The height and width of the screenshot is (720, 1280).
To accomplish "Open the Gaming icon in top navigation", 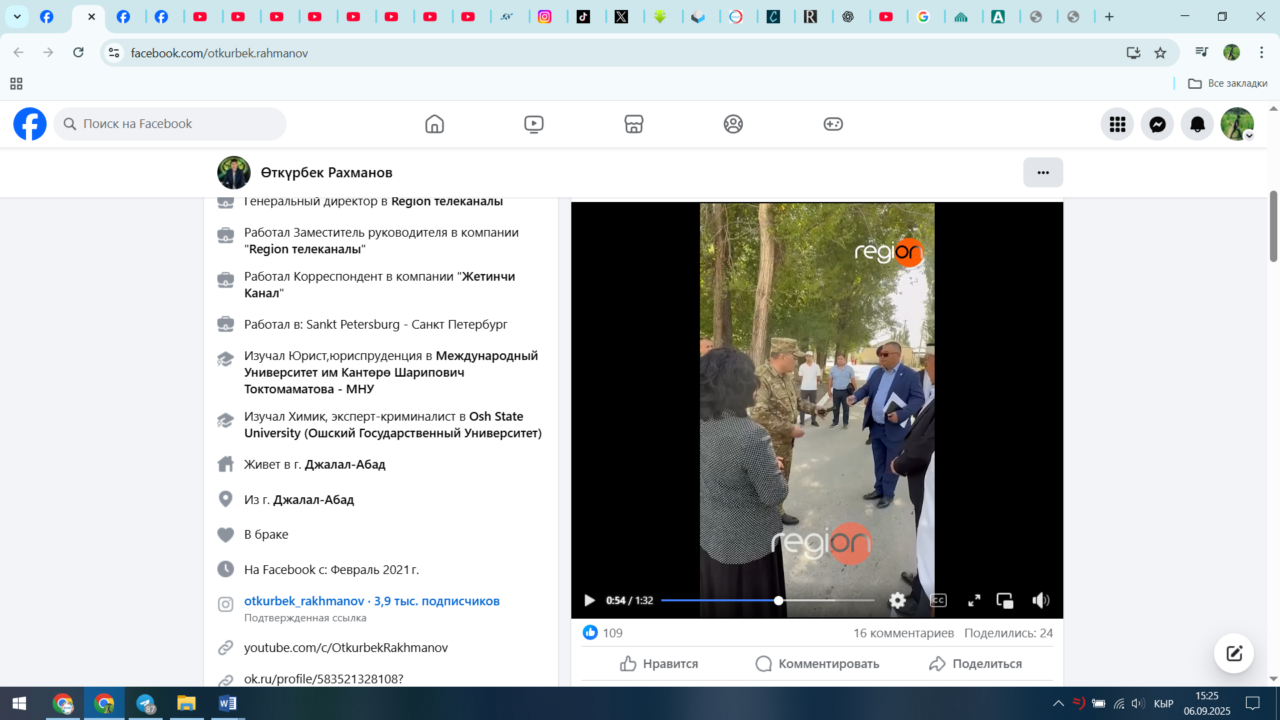I will pyautogui.click(x=833, y=124).
